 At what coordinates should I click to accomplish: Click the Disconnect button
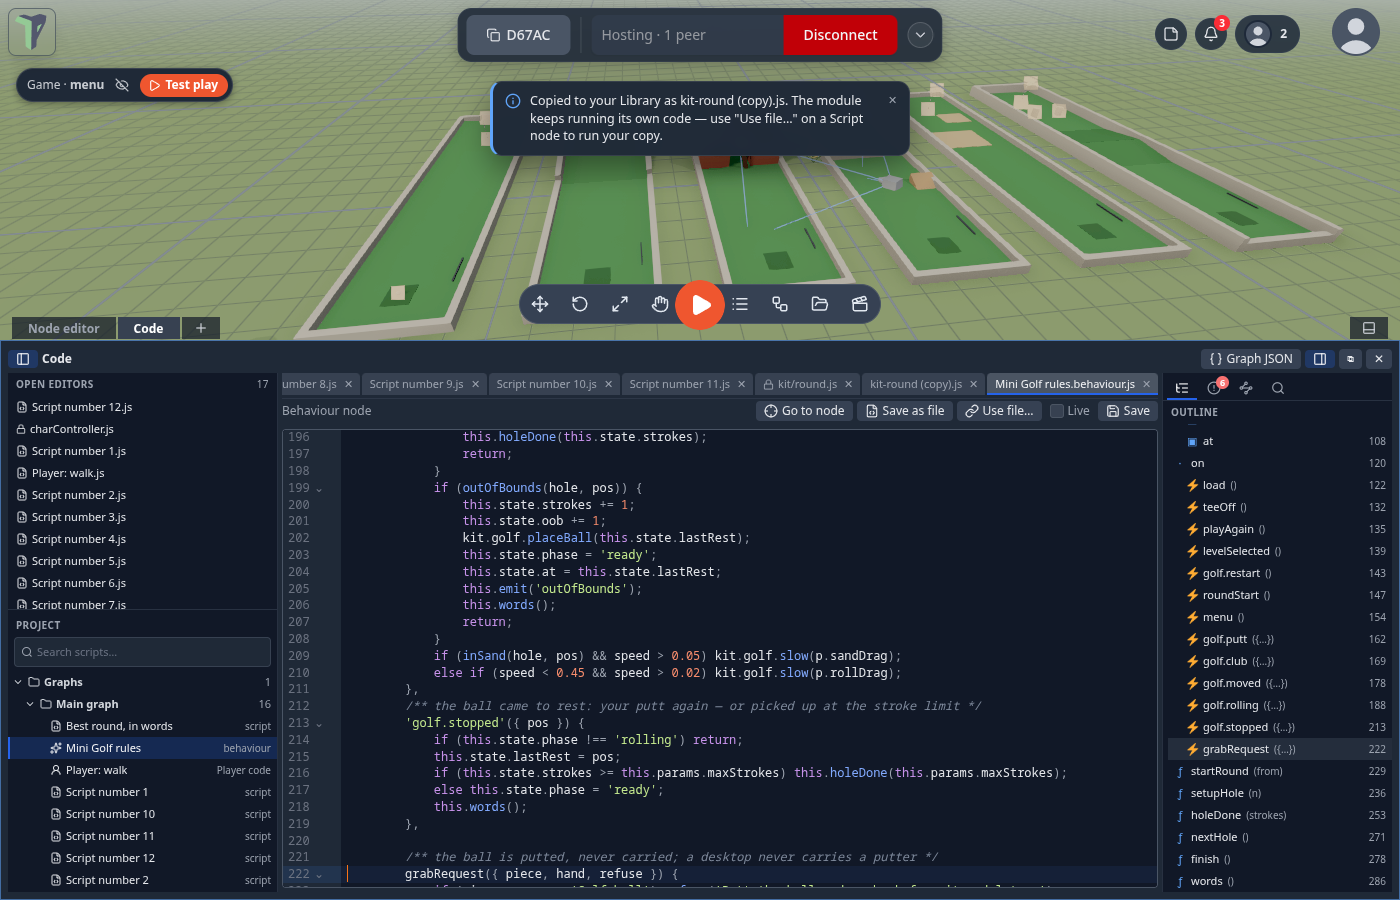[840, 35]
